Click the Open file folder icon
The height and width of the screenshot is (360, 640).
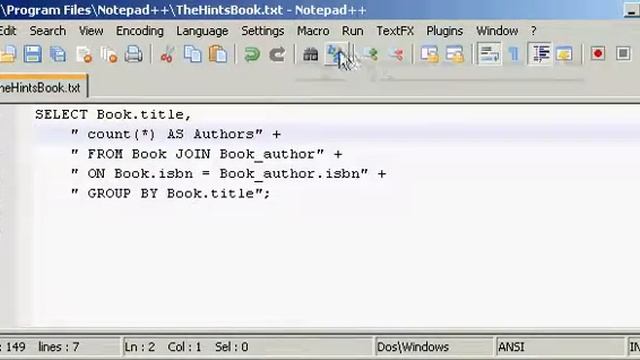(7, 54)
